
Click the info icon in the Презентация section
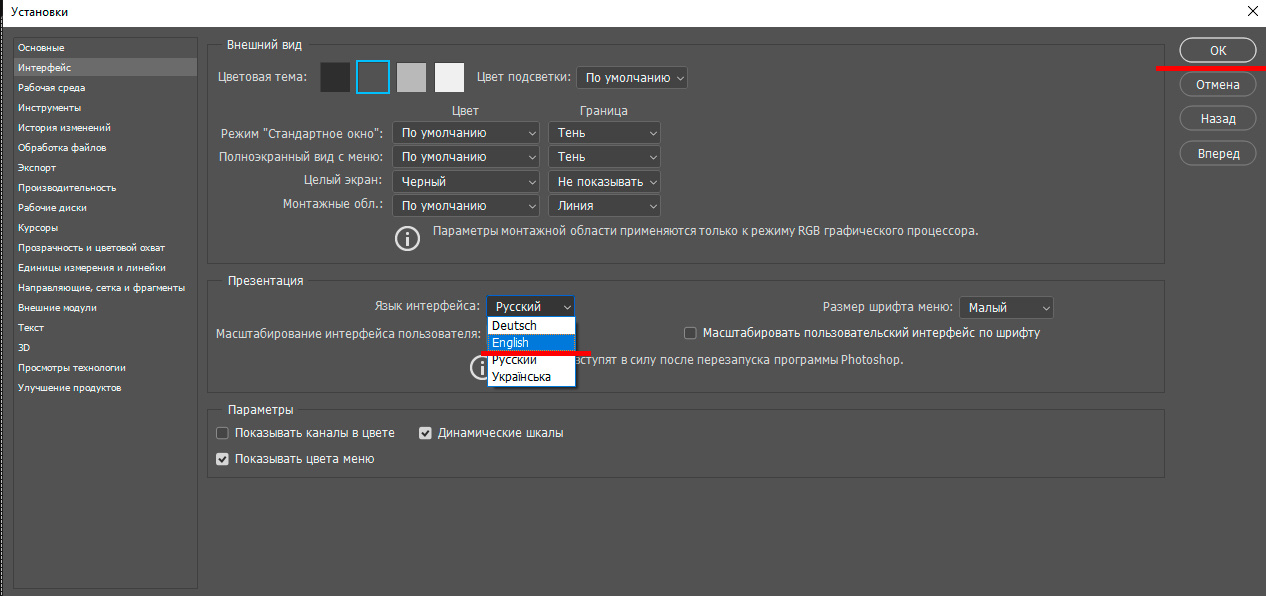tap(478, 367)
